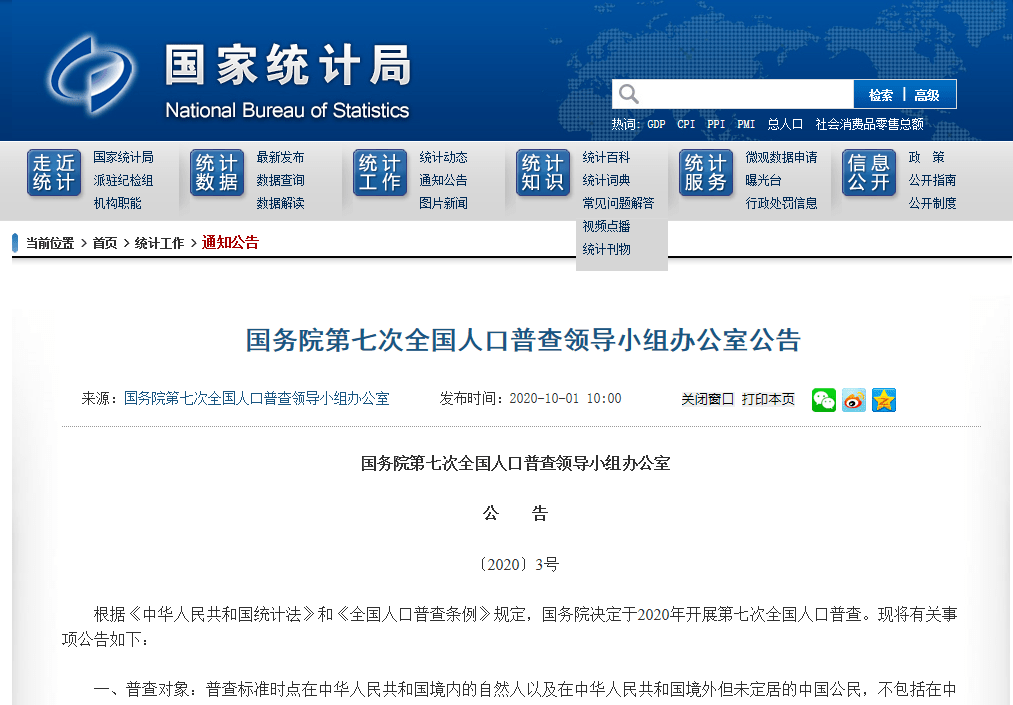This screenshot has width=1013, height=705.
Task: Open 常见问题解答 menu item
Action: (618, 203)
